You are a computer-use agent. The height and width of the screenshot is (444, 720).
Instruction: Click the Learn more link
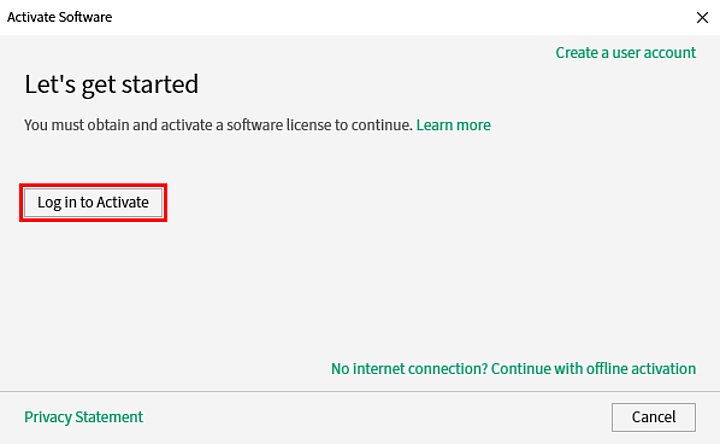click(453, 125)
